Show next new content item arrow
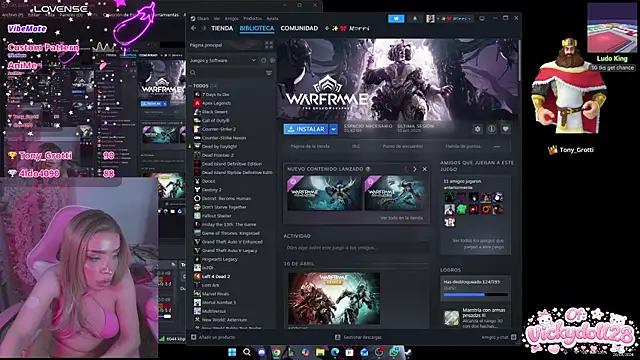 coord(415,169)
